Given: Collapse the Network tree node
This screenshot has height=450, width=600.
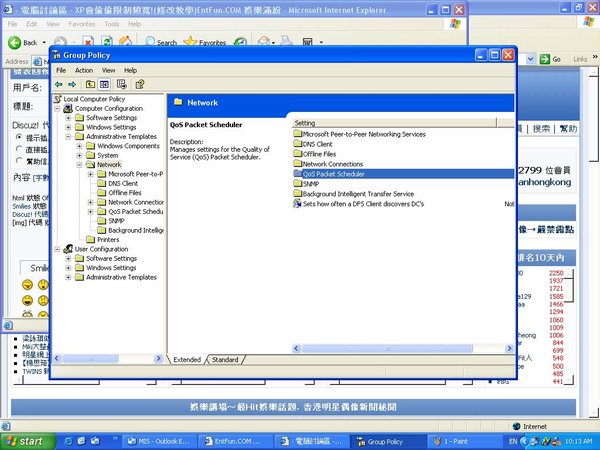Looking at the screenshot, I should 79,165.
